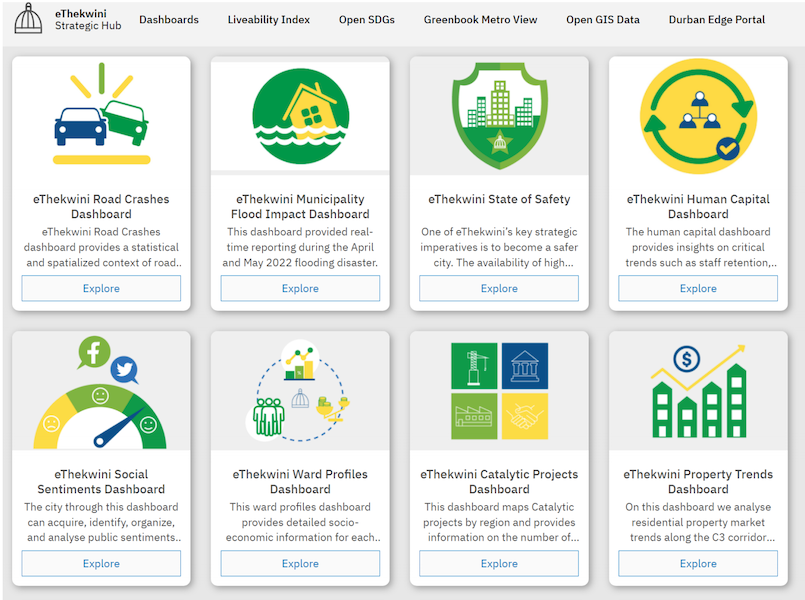The width and height of the screenshot is (805, 600).
Task: Open Greenbook Metro View
Action: (480, 20)
